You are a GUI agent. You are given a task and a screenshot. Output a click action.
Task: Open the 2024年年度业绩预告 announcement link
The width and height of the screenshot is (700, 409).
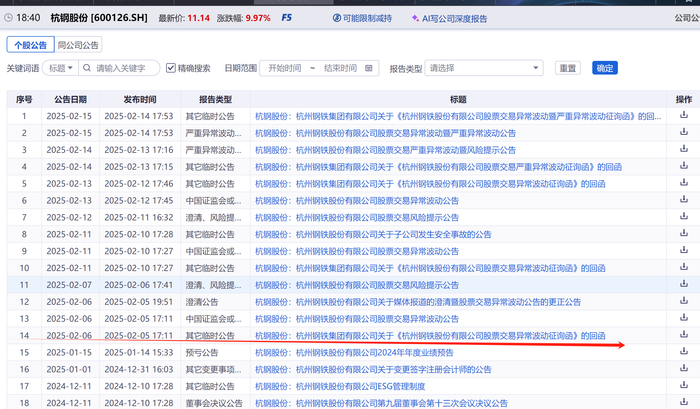click(354, 353)
